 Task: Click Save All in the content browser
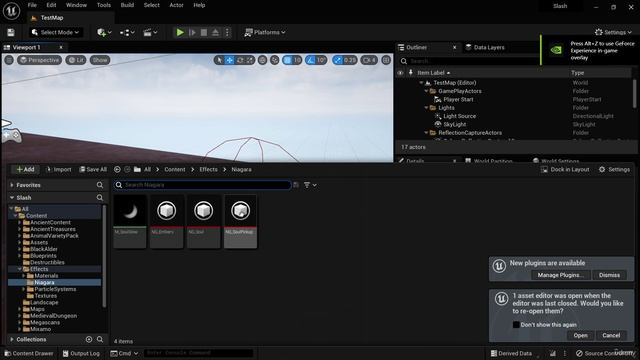point(93,169)
